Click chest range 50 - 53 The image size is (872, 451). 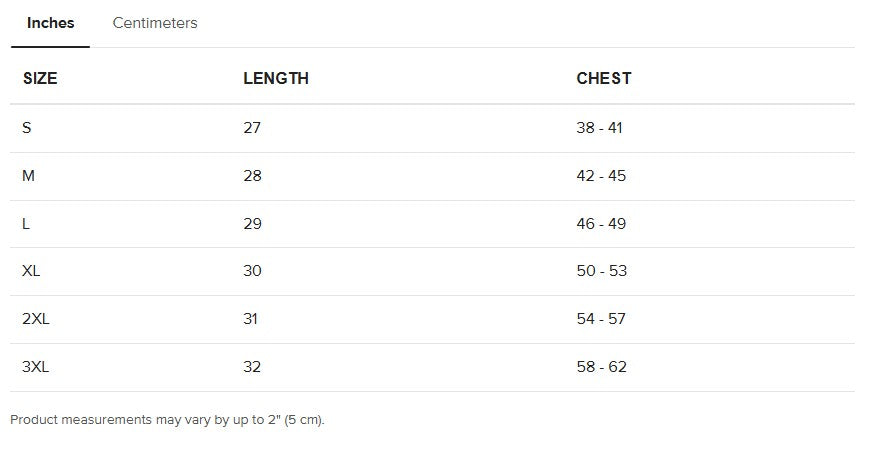[601, 271]
